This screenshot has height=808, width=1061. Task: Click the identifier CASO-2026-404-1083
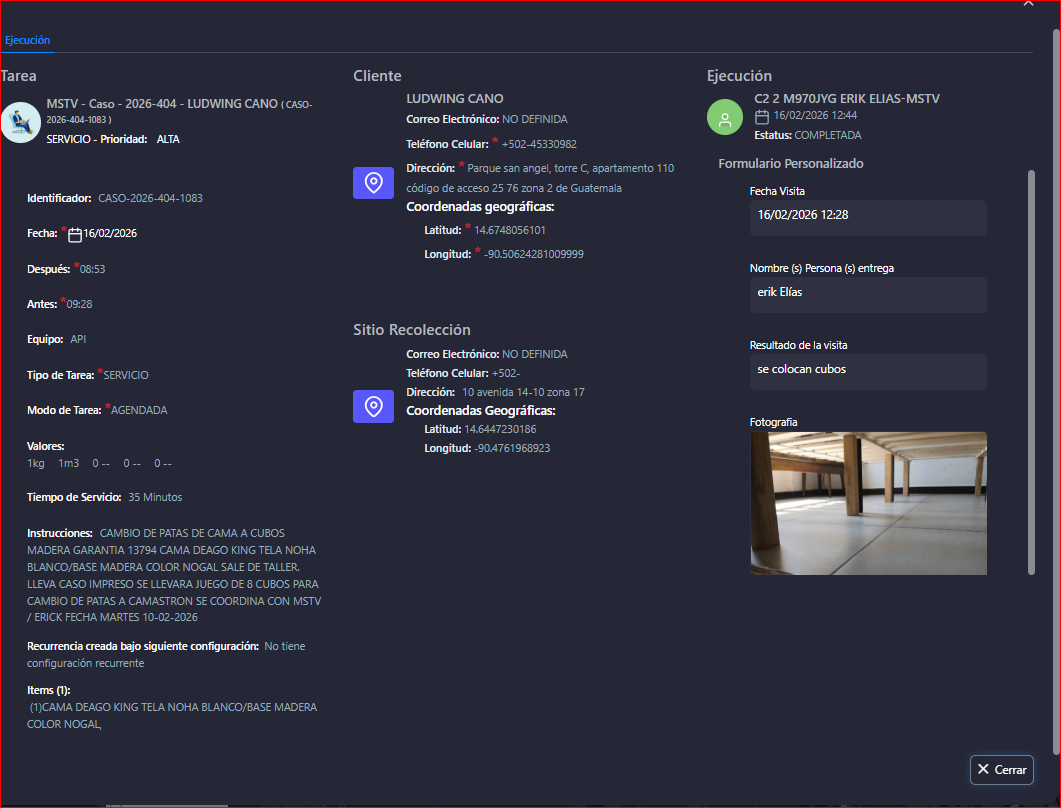[x=150, y=198]
